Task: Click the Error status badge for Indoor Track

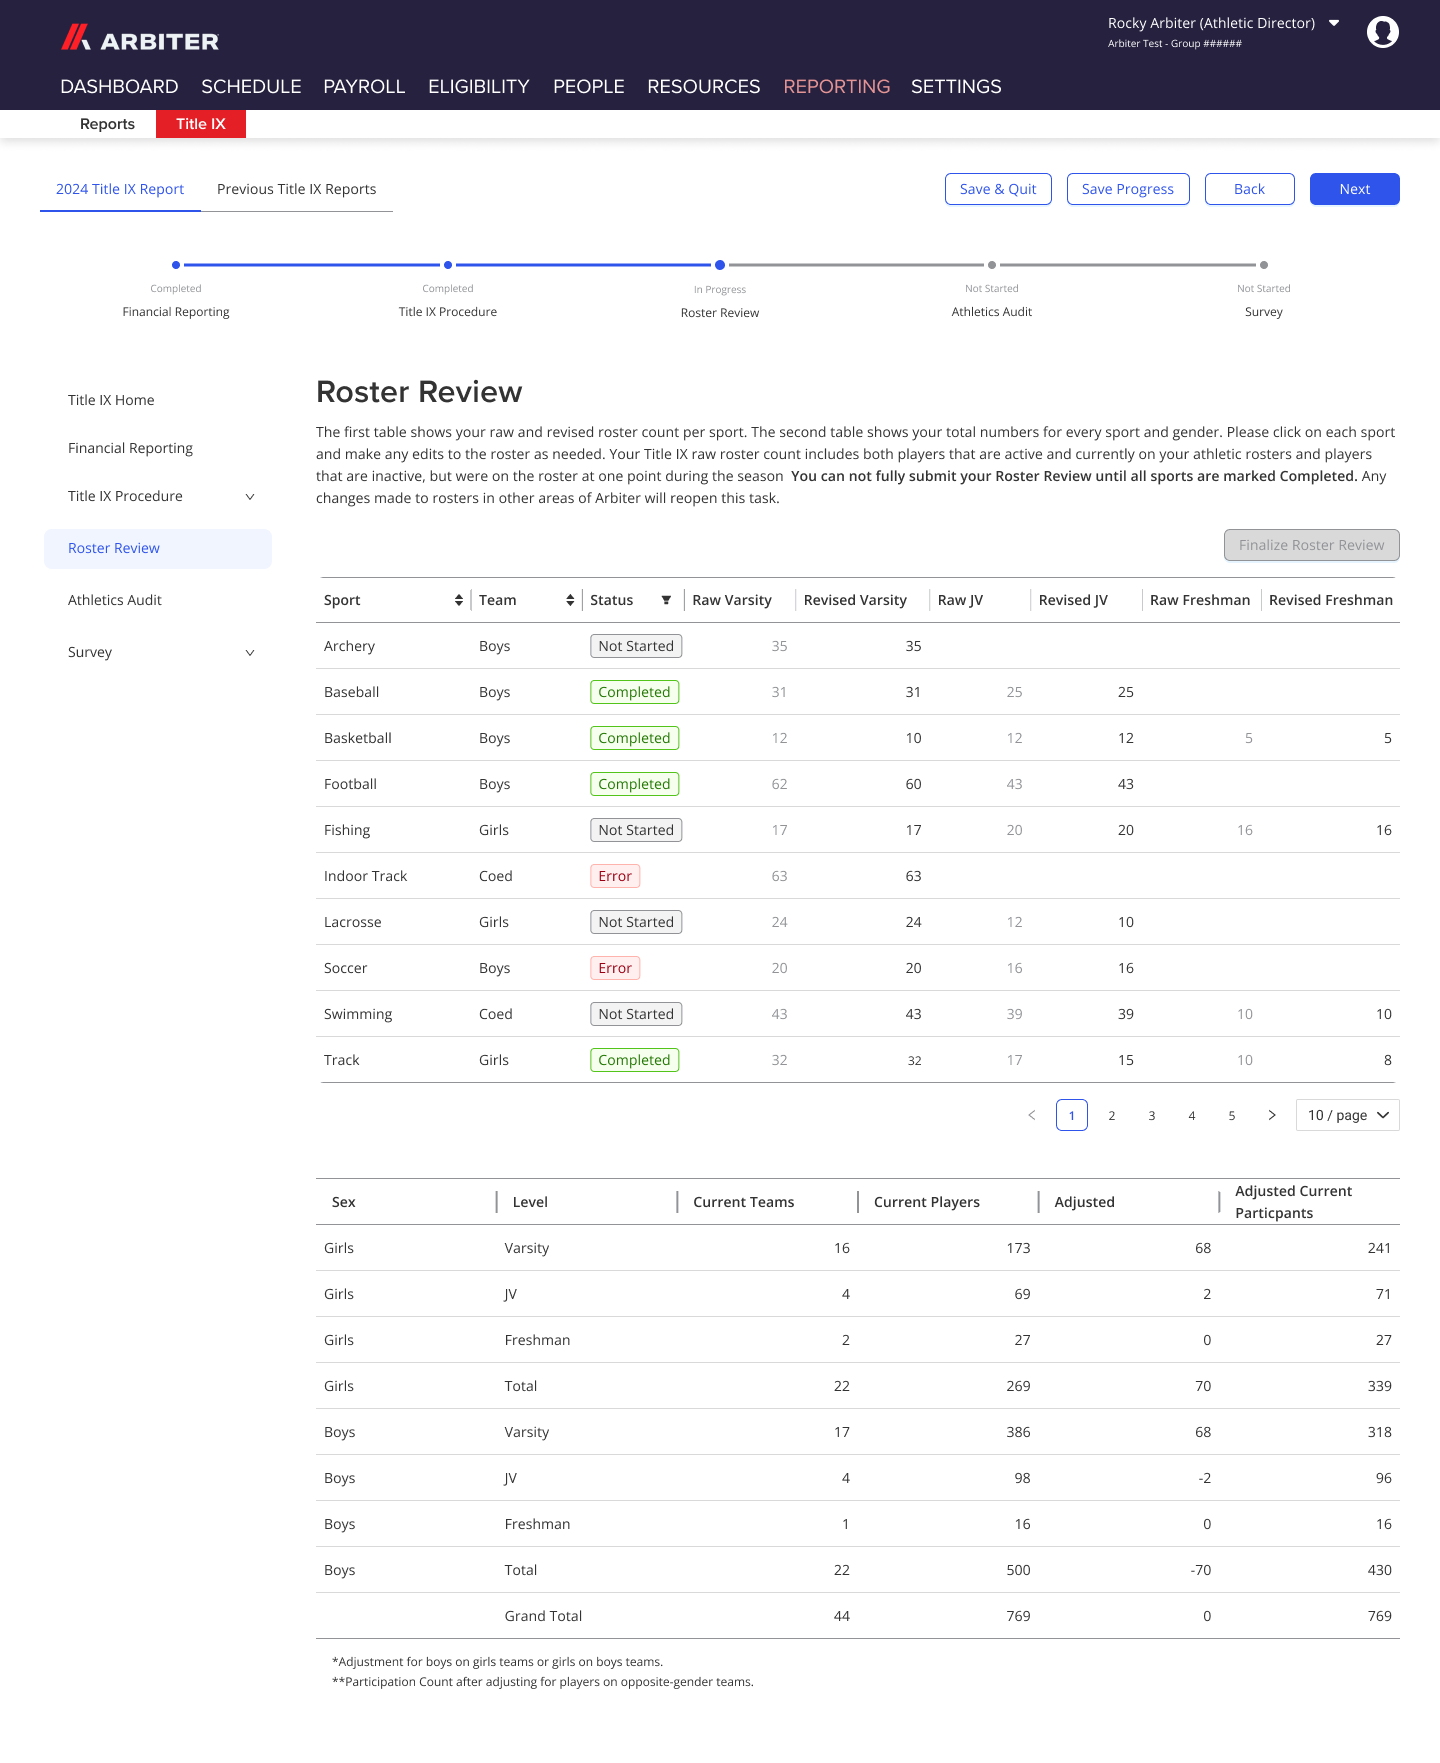Action: pos(615,876)
